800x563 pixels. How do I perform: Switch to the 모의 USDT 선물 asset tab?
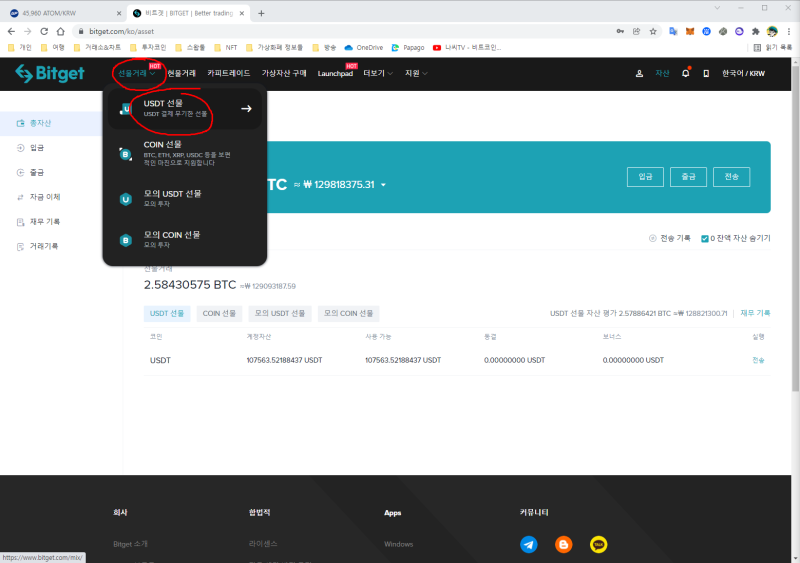pos(280,313)
